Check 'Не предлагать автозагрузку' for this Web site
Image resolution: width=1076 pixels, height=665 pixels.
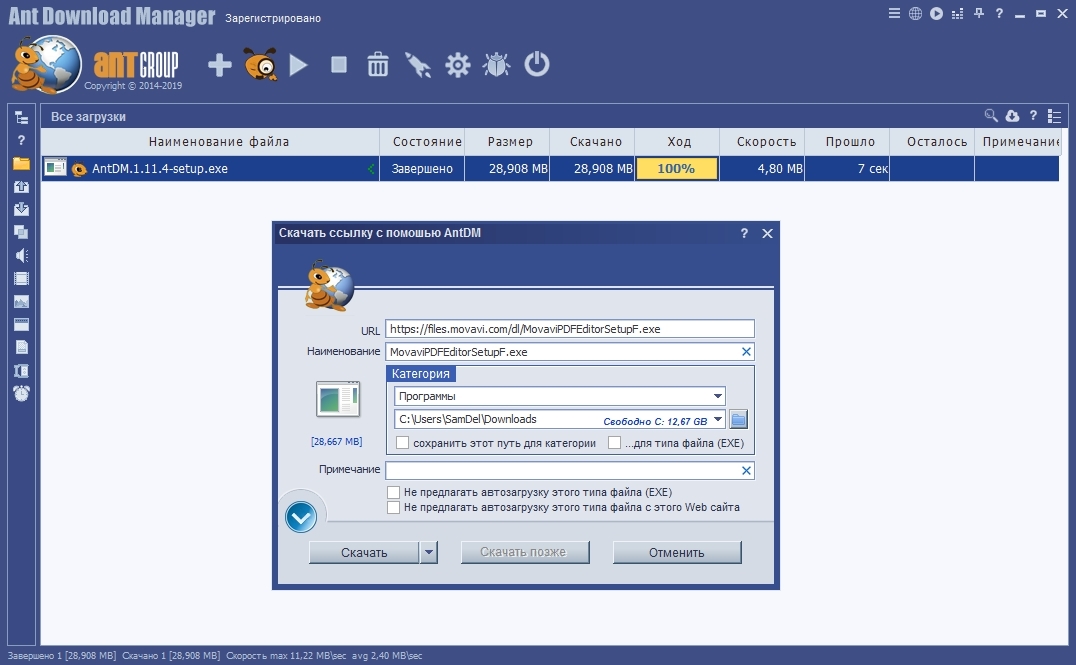[394, 508]
